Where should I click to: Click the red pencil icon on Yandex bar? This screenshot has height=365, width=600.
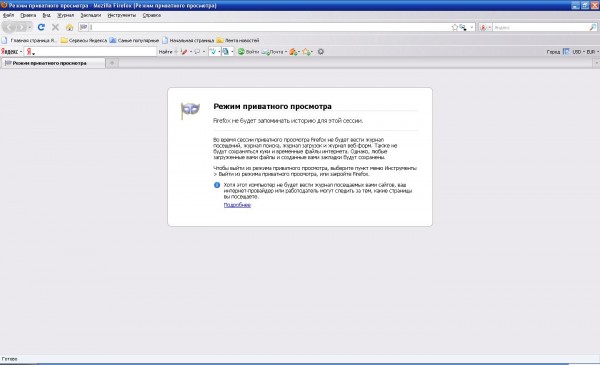(x=184, y=52)
